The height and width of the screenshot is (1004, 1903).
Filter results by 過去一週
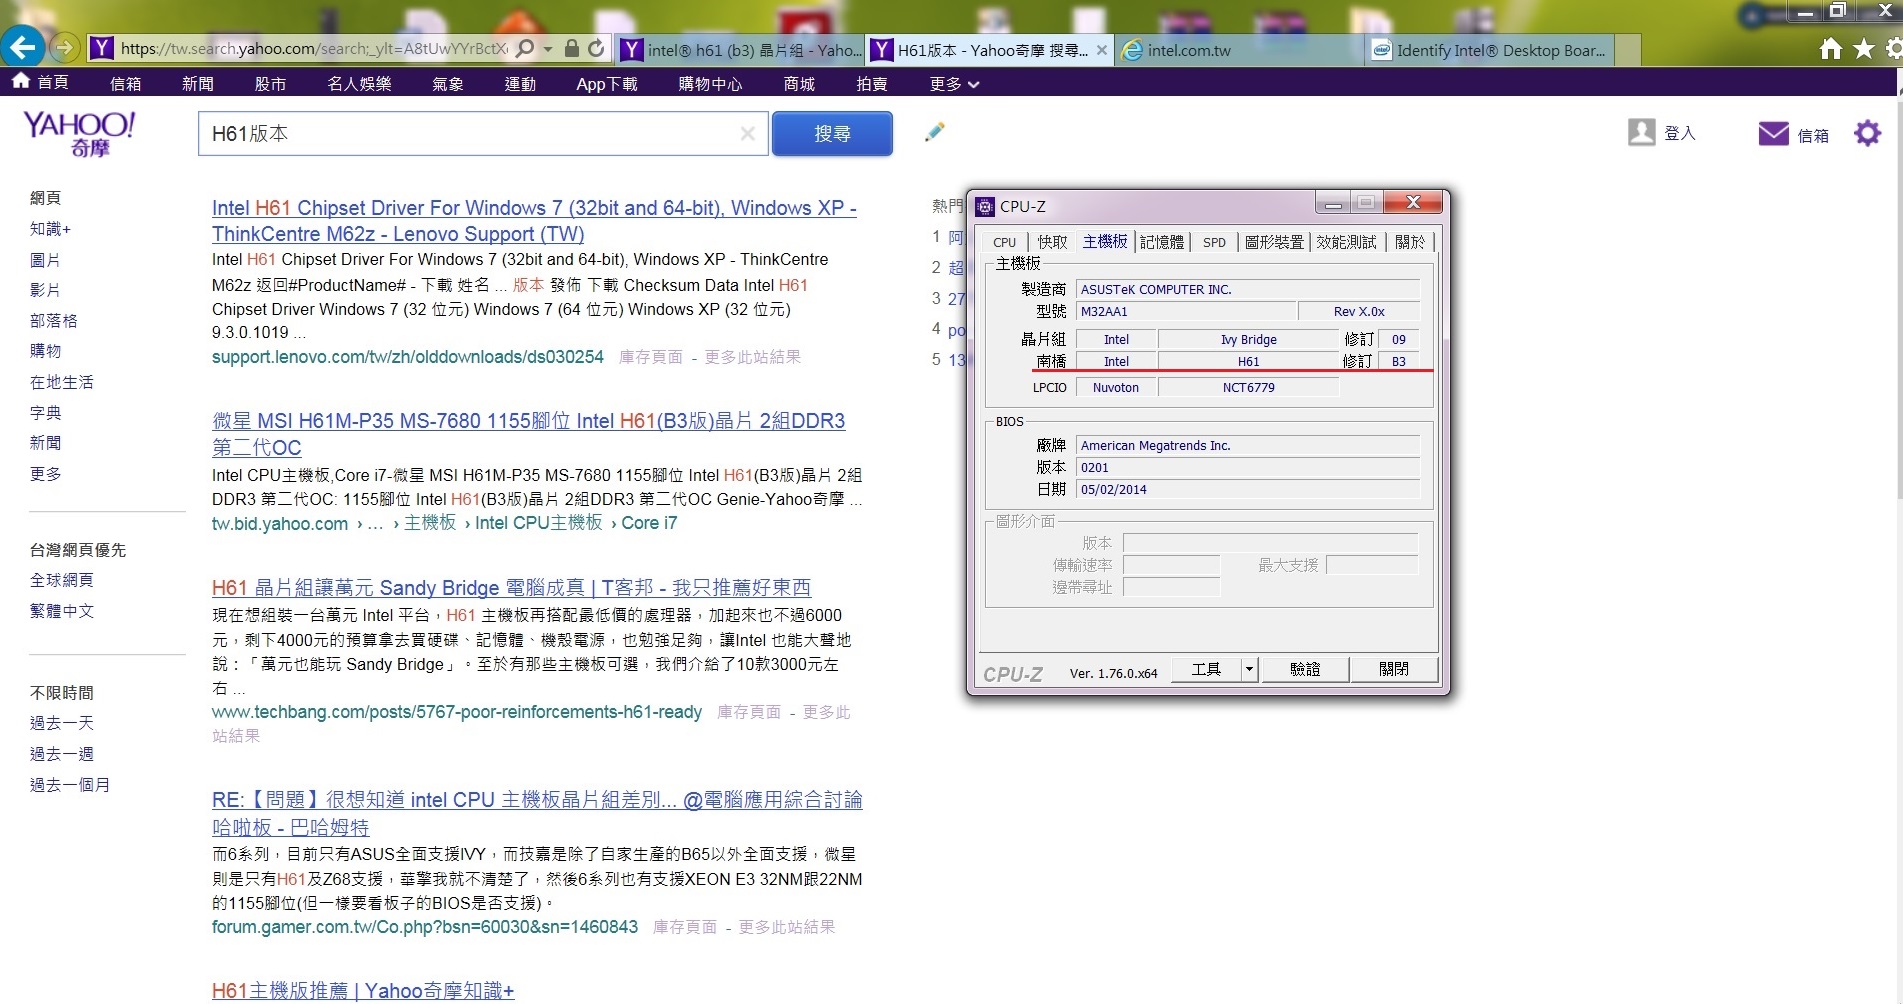61,754
